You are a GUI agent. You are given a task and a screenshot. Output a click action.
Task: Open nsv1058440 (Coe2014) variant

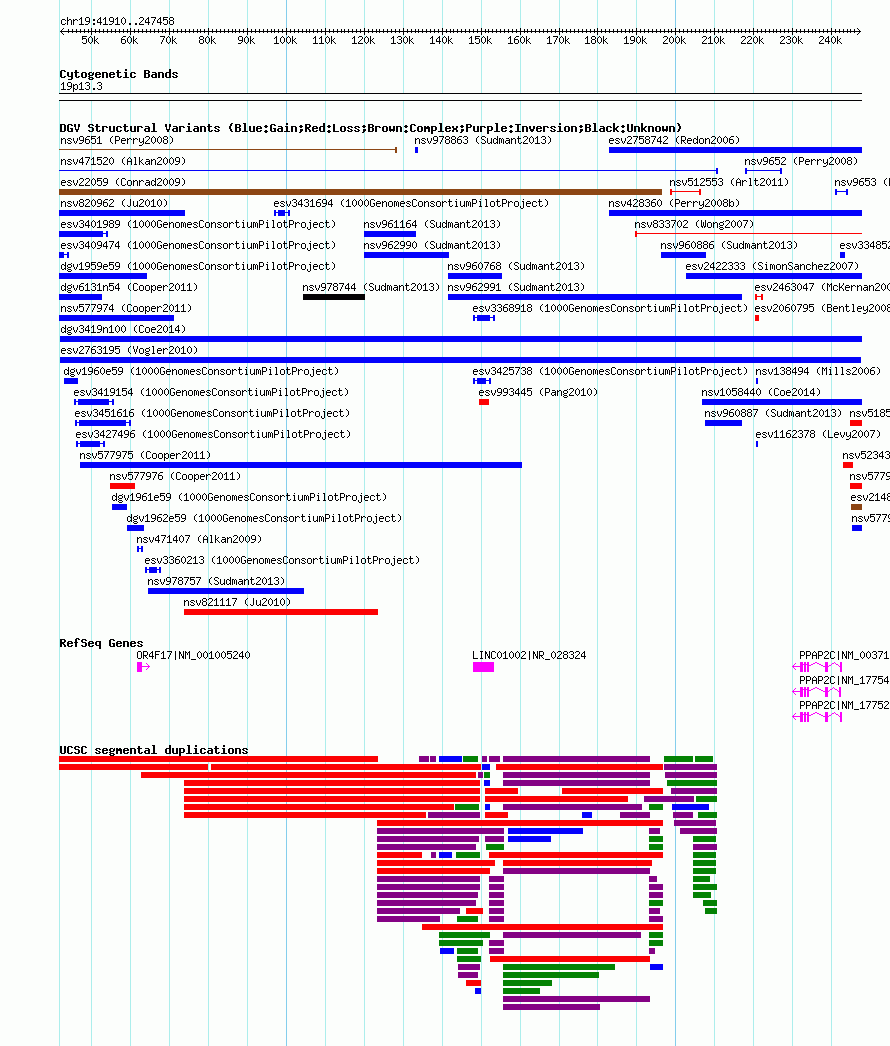(761, 392)
